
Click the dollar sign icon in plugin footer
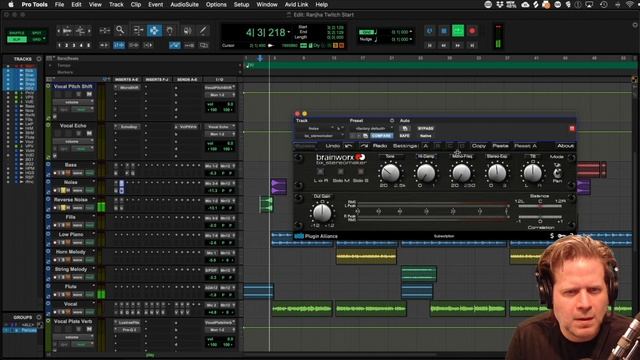(552, 236)
